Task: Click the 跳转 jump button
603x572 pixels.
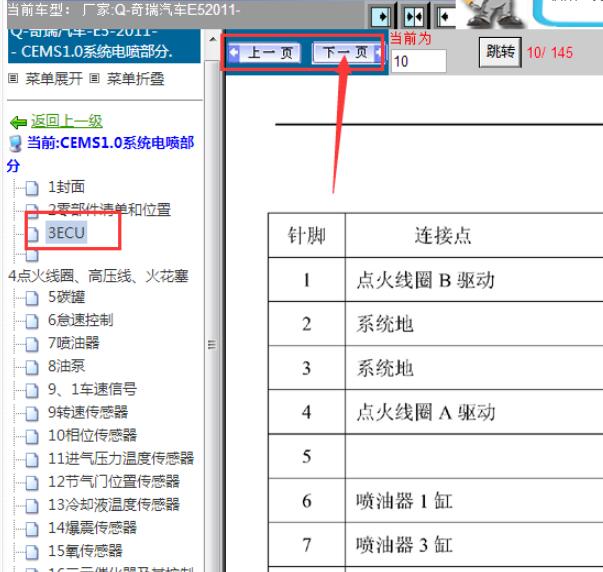Action: 500,52
